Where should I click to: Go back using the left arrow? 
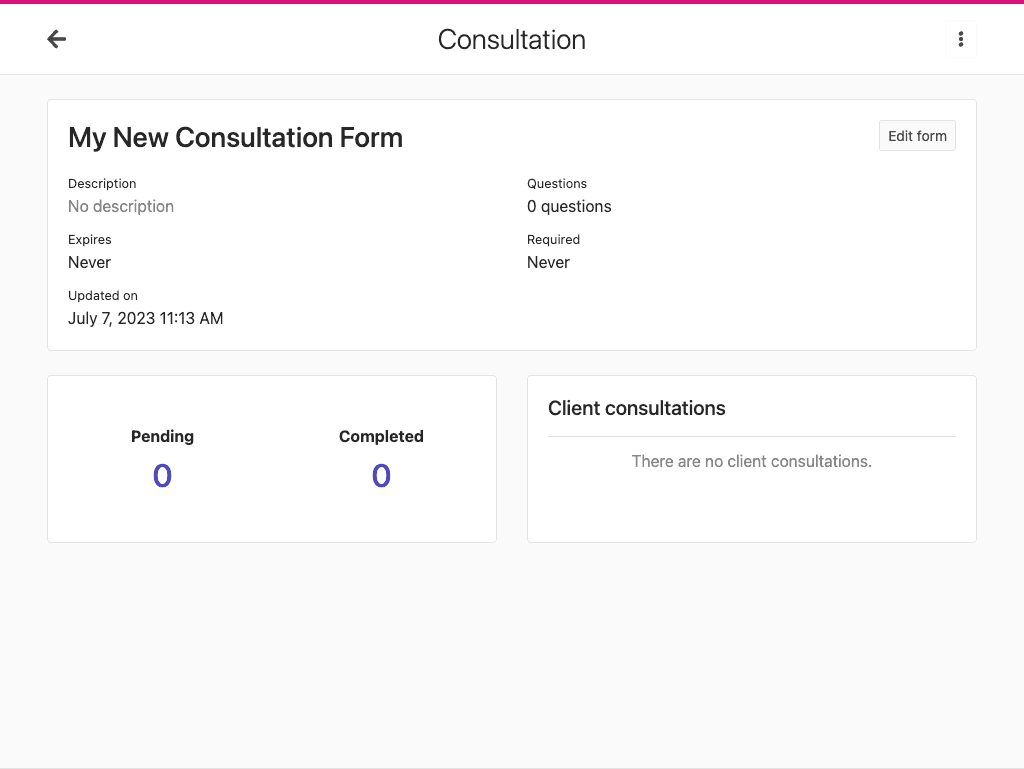pyautogui.click(x=57, y=39)
